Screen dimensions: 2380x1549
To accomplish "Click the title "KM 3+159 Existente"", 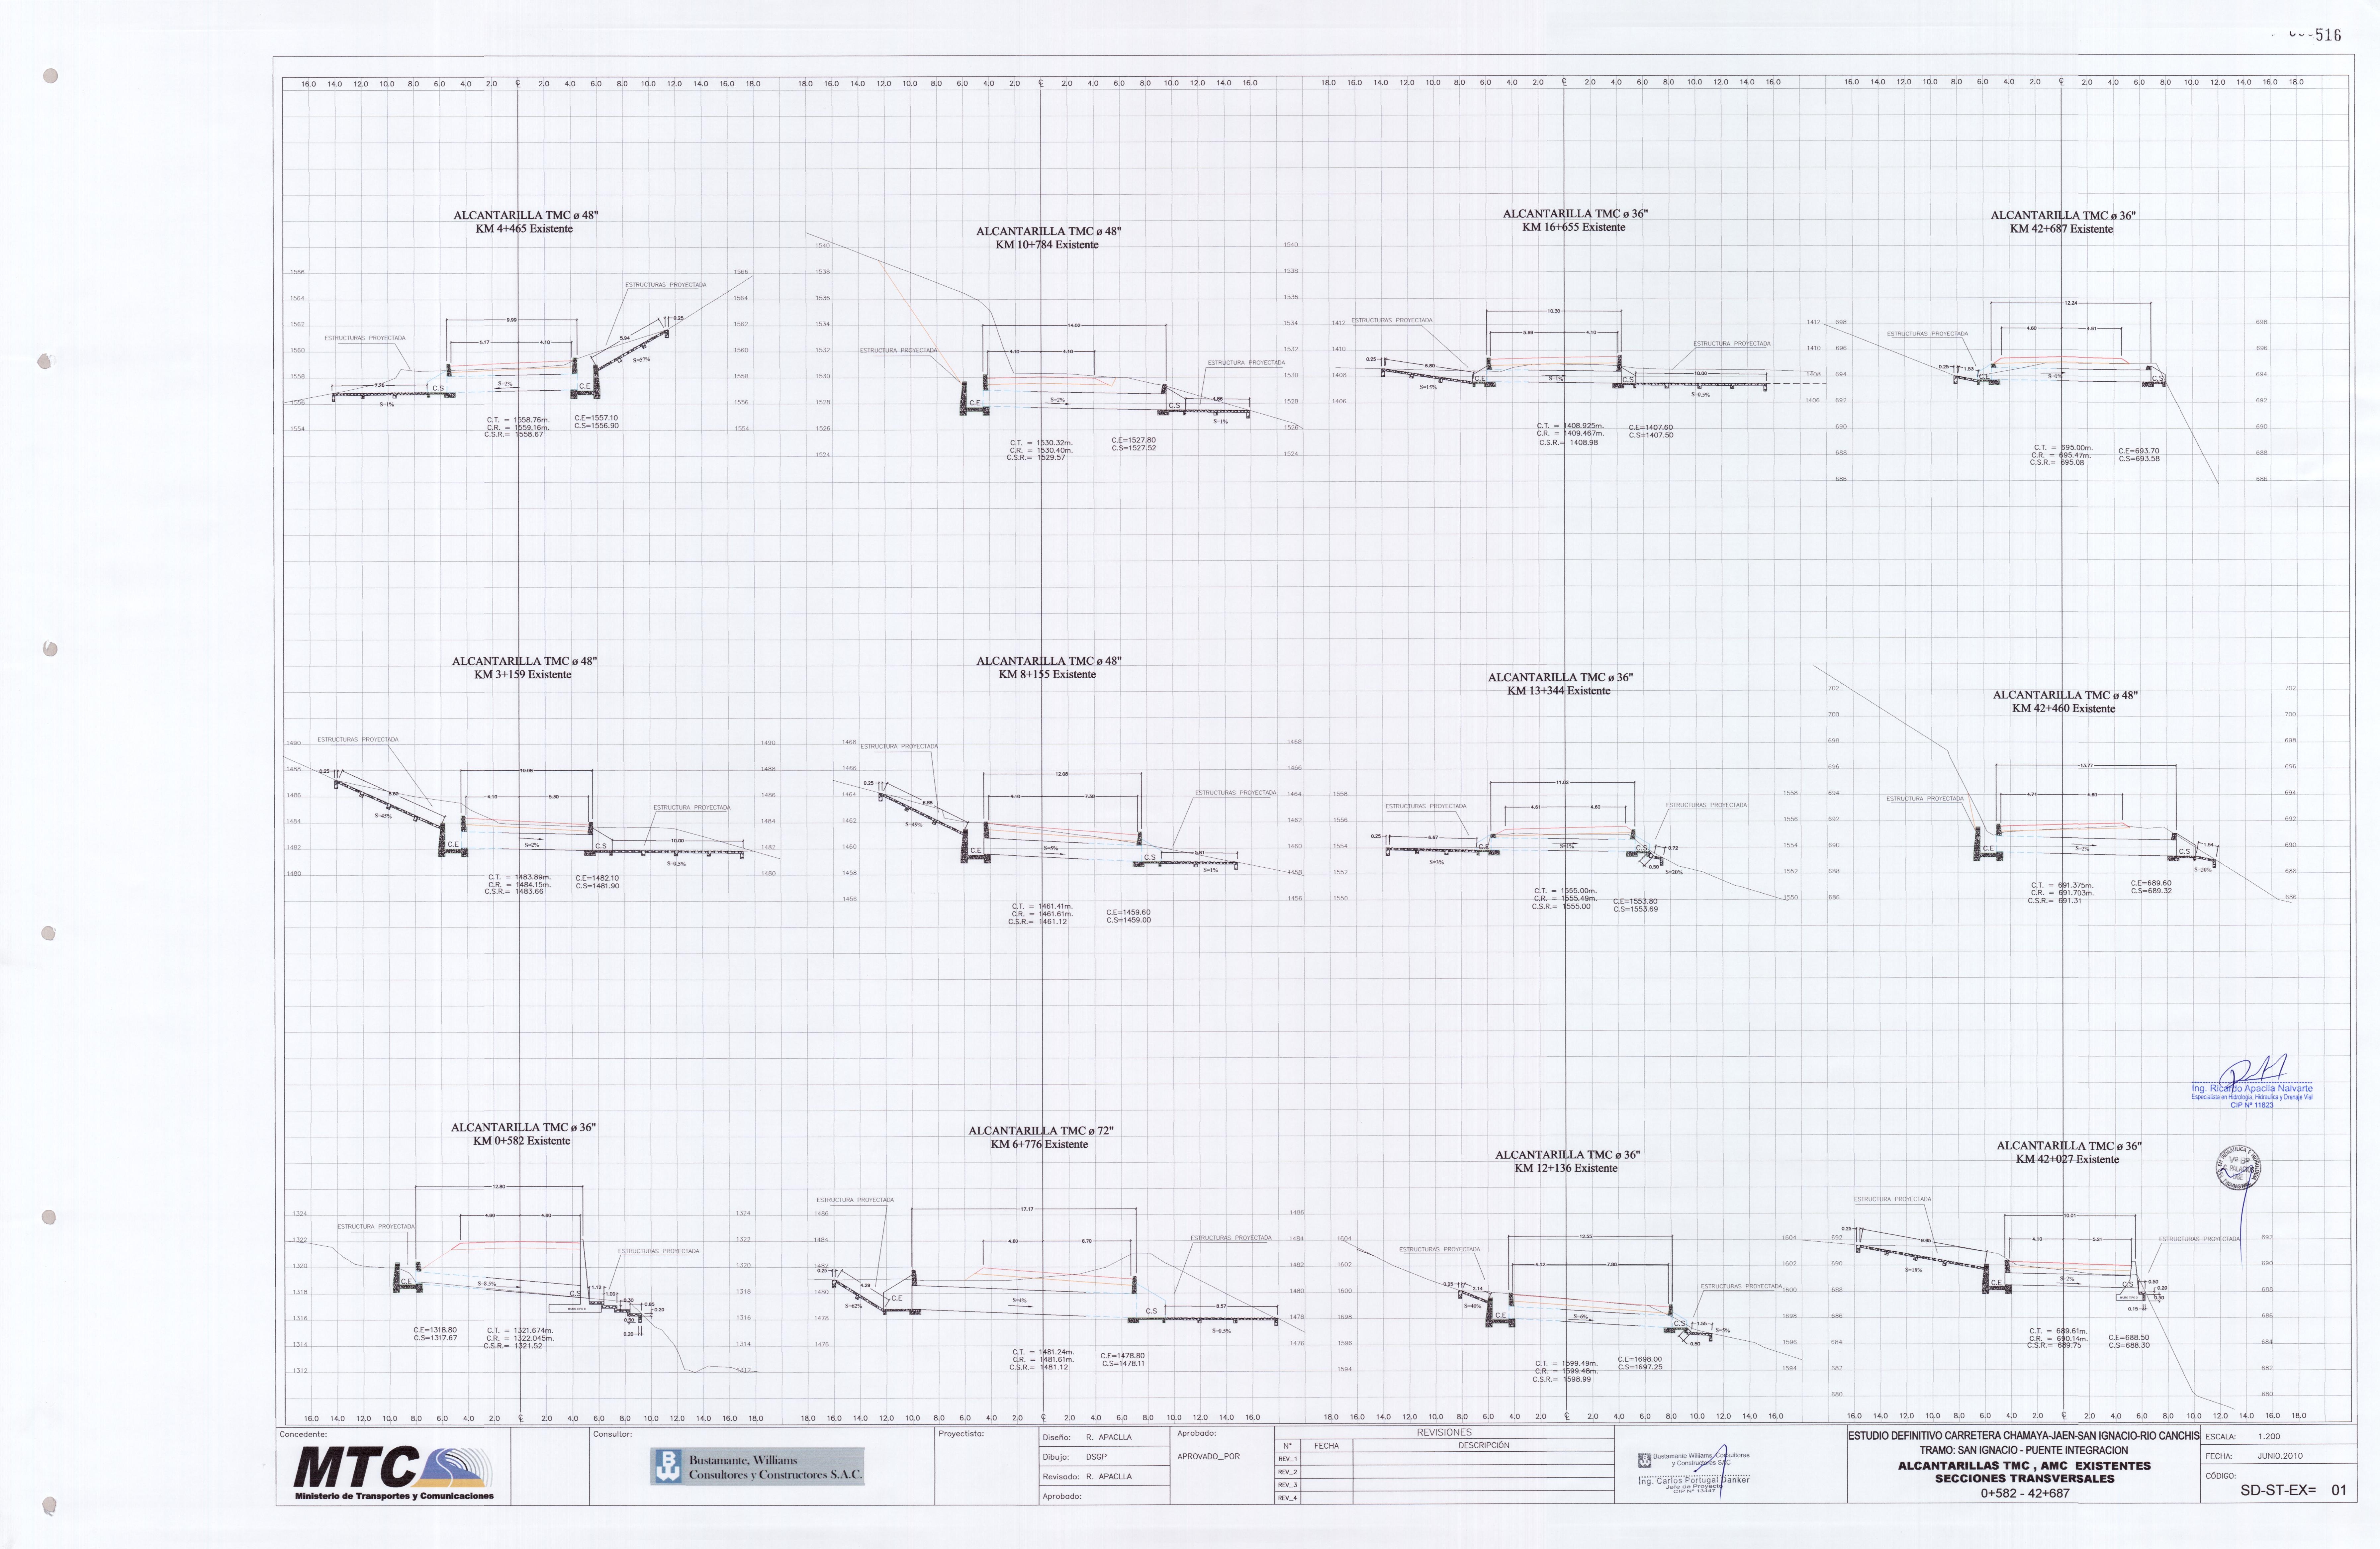I will (x=523, y=675).
